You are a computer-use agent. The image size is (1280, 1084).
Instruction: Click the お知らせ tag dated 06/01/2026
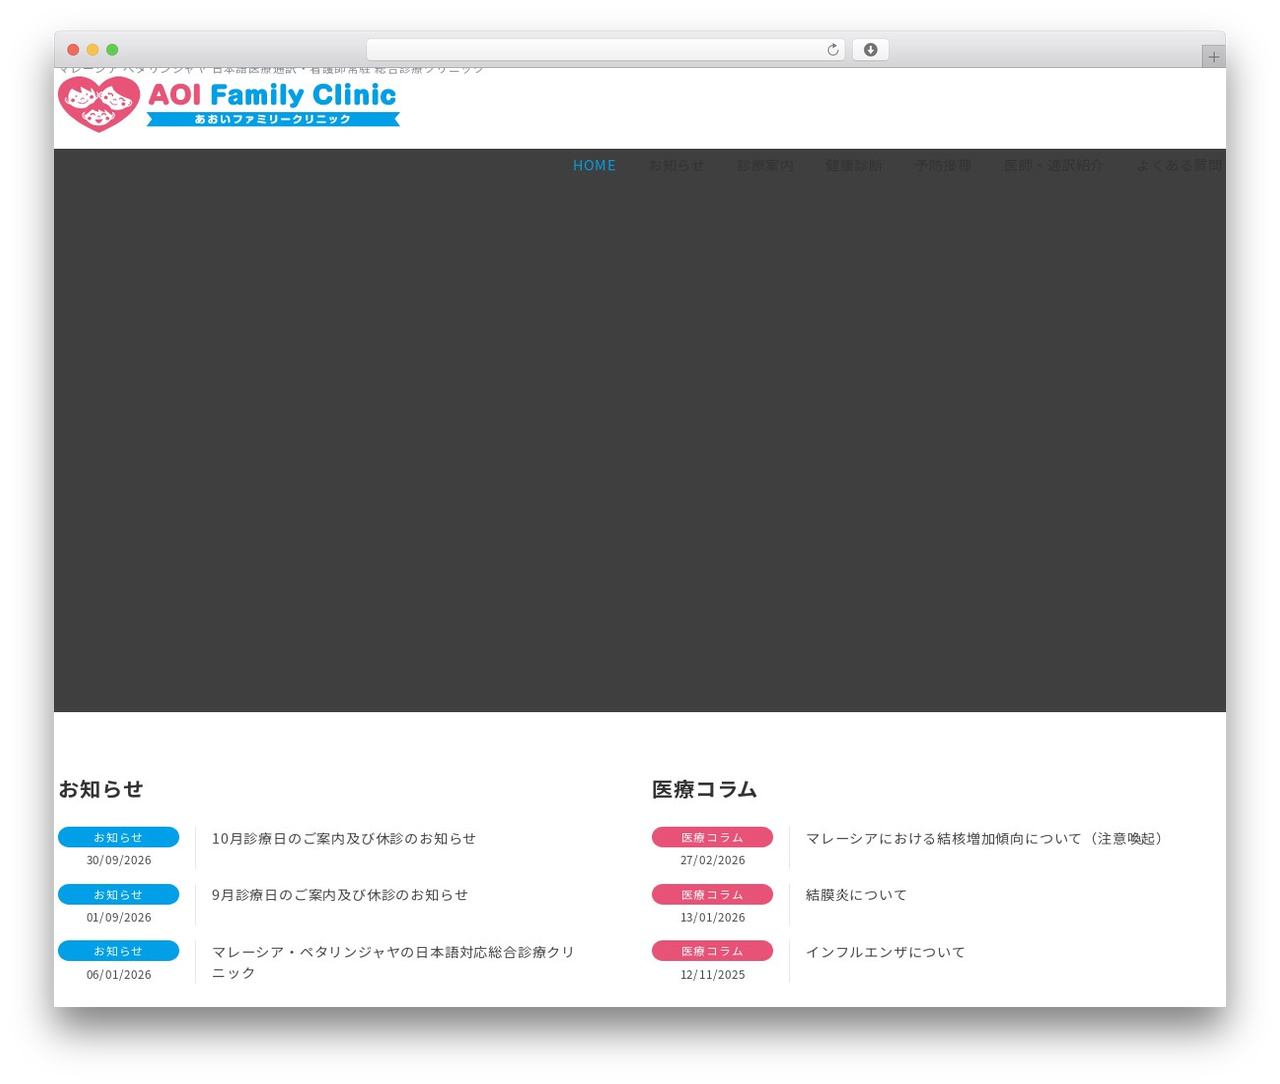click(118, 951)
